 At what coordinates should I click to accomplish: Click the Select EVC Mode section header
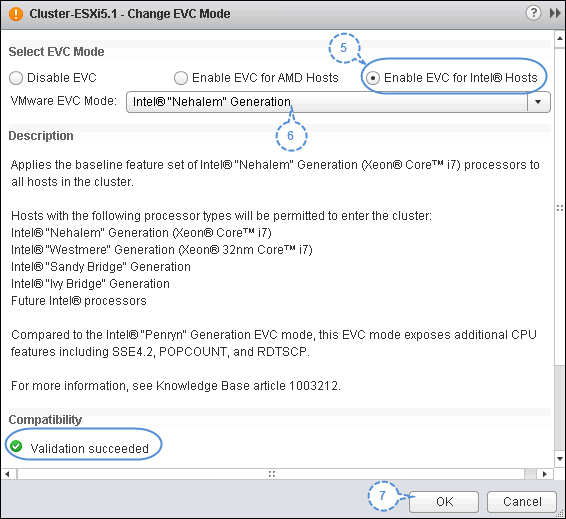coord(56,52)
